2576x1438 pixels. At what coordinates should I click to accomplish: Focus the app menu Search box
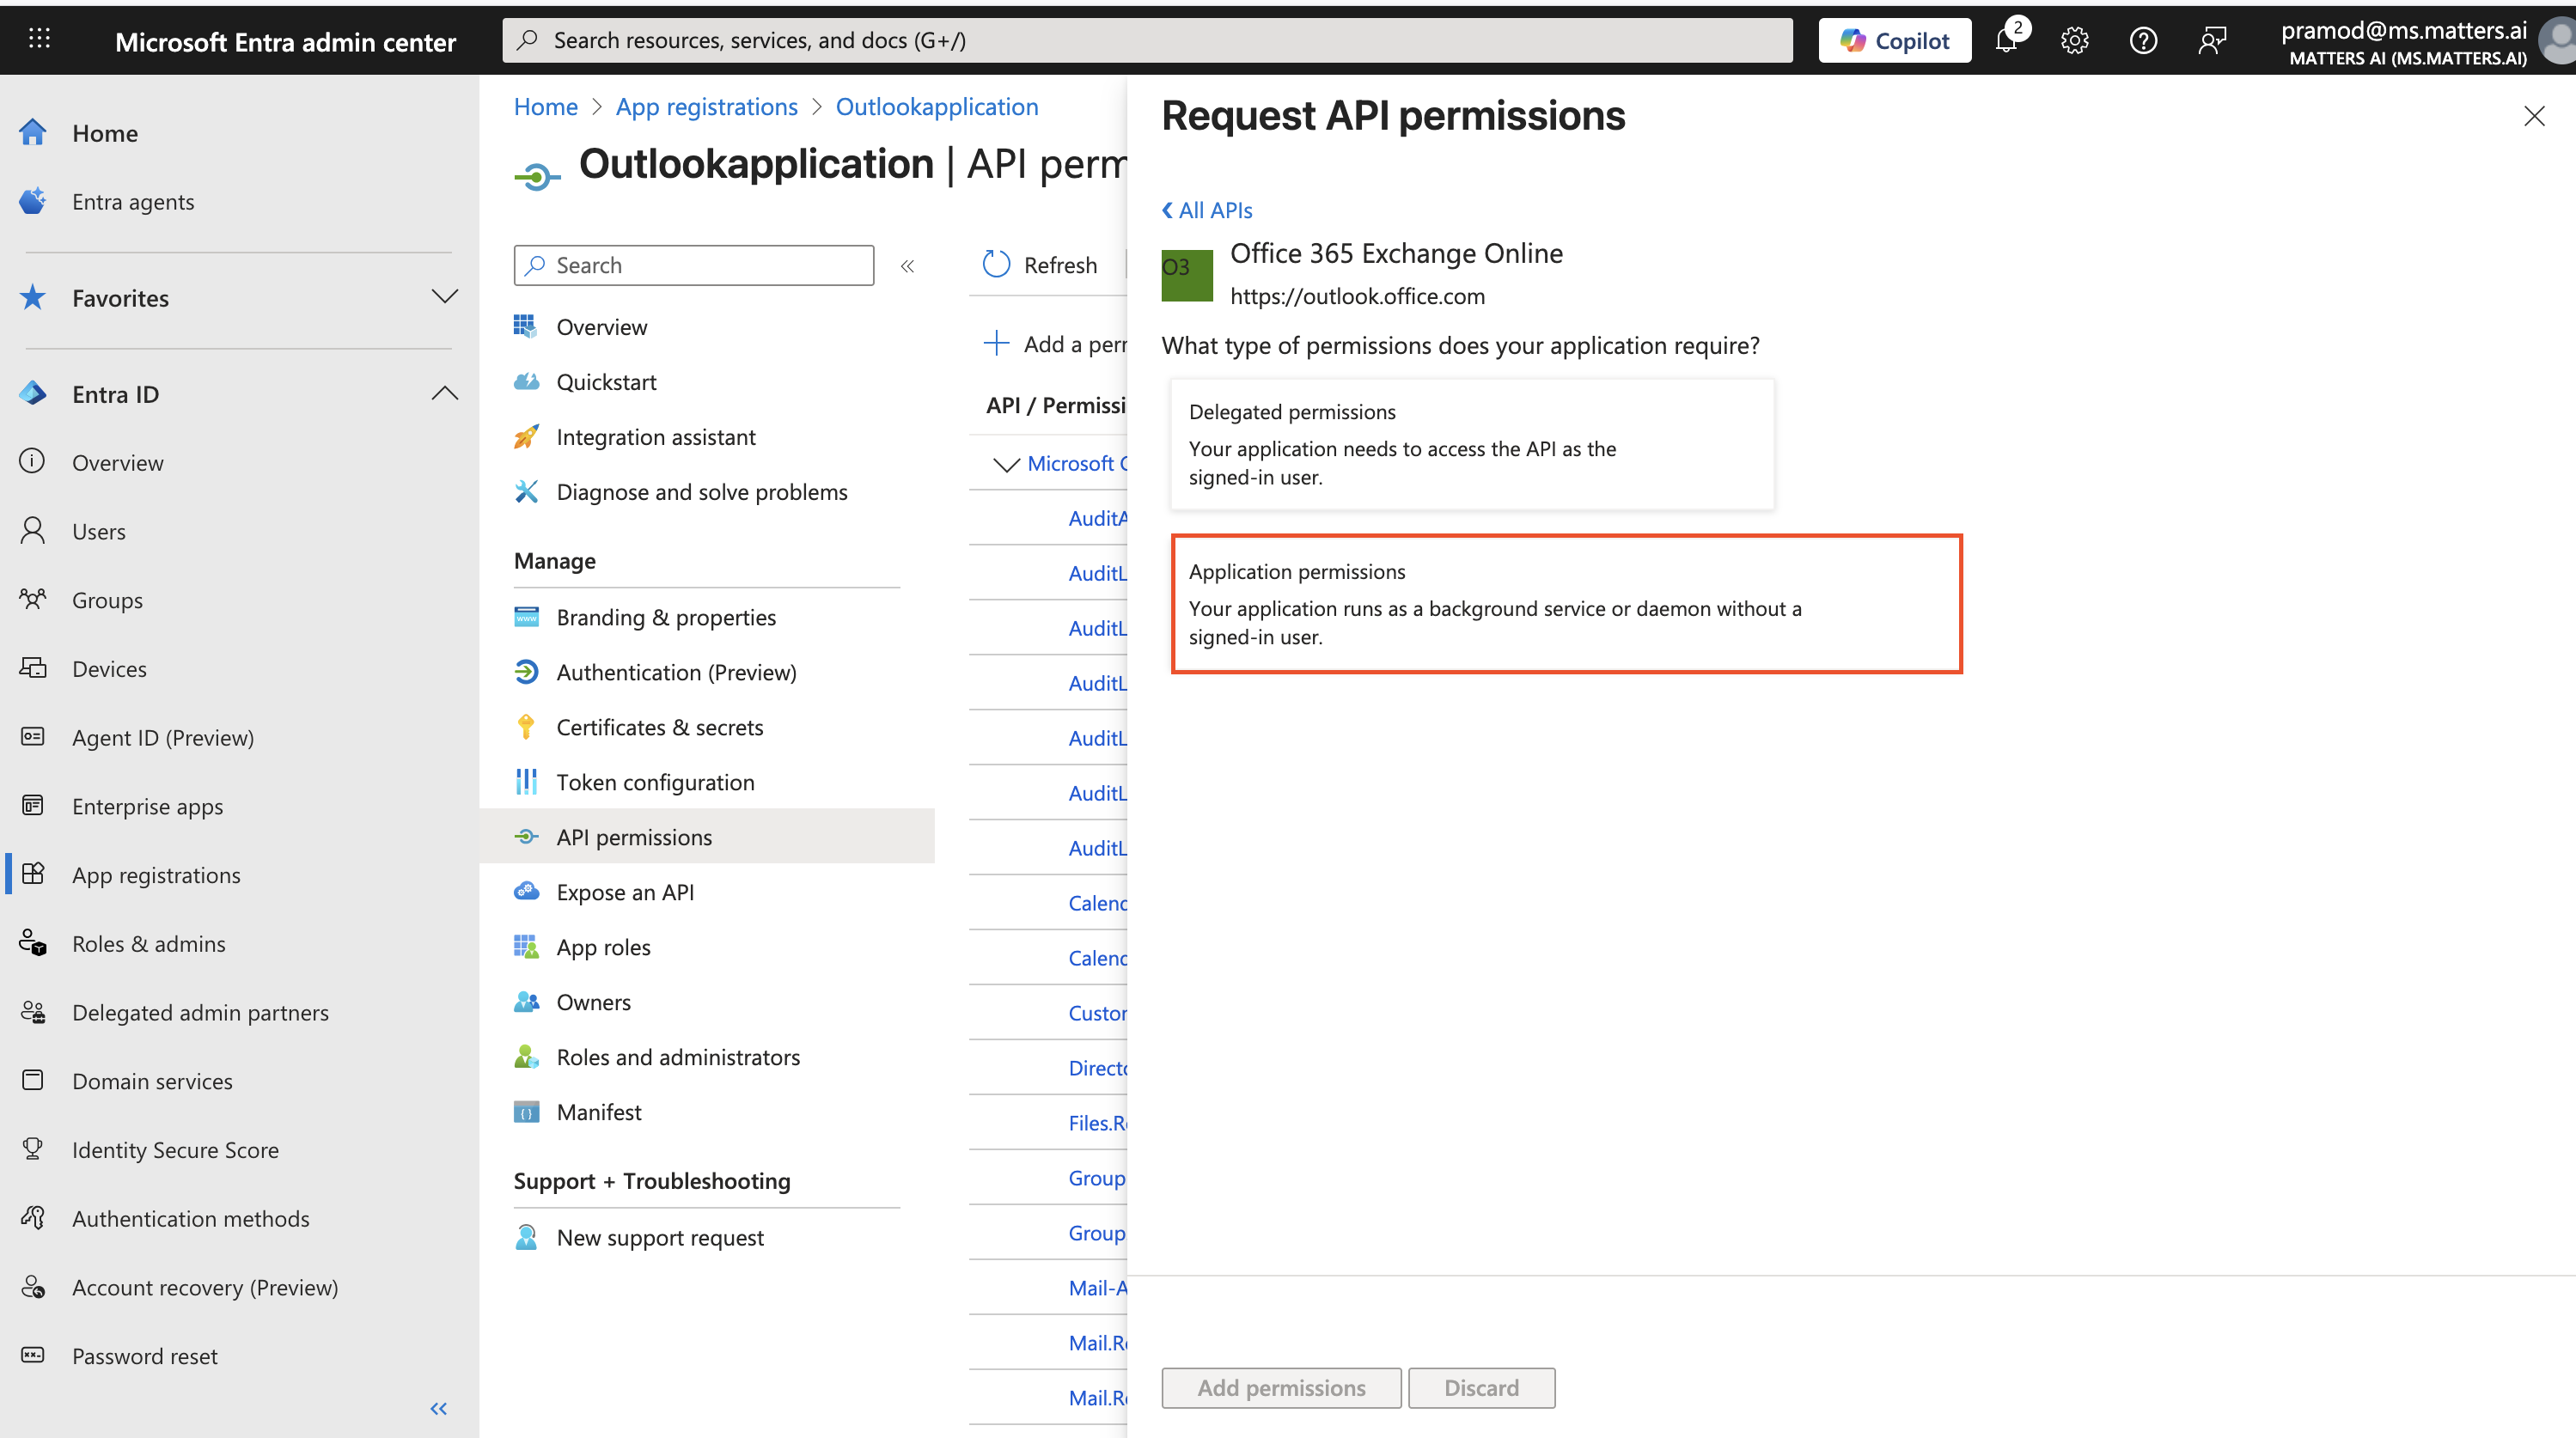point(694,265)
